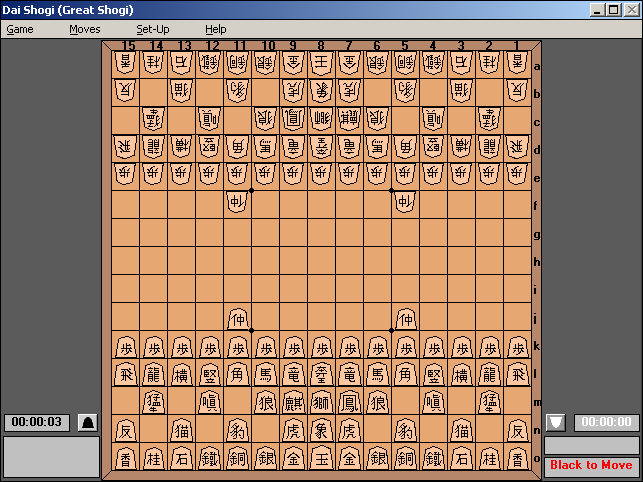
Task: Pick Black's Jeweled General 玉 at 8o
Action: [x=321, y=458]
